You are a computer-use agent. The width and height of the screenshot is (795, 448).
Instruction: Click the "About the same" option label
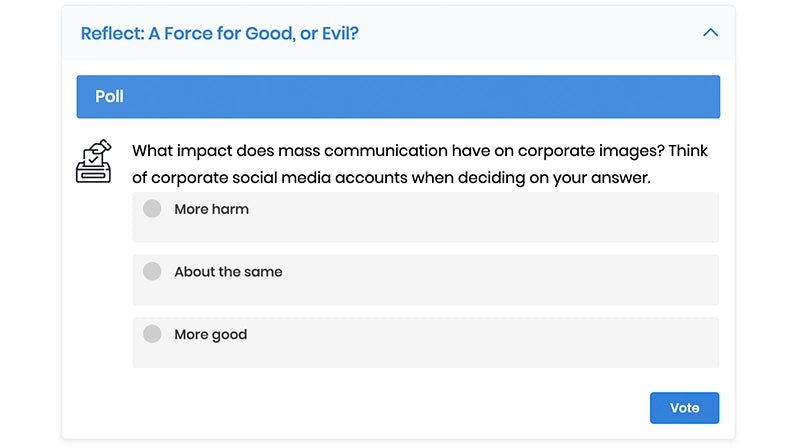coord(228,272)
